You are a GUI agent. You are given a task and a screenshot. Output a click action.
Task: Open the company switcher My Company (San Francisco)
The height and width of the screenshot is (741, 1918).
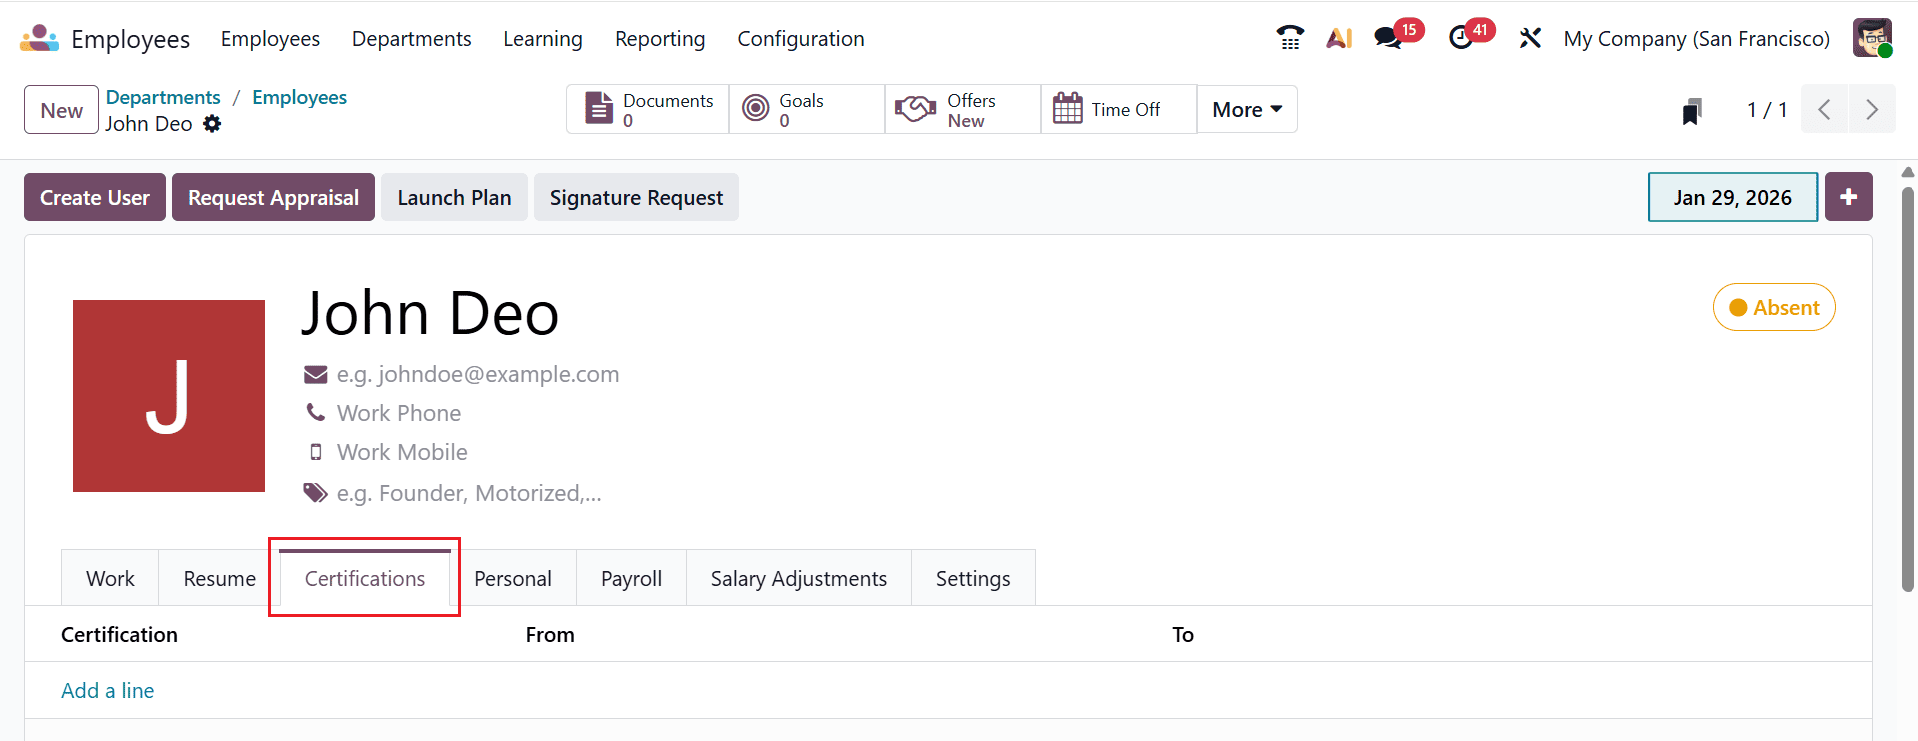click(x=1696, y=38)
